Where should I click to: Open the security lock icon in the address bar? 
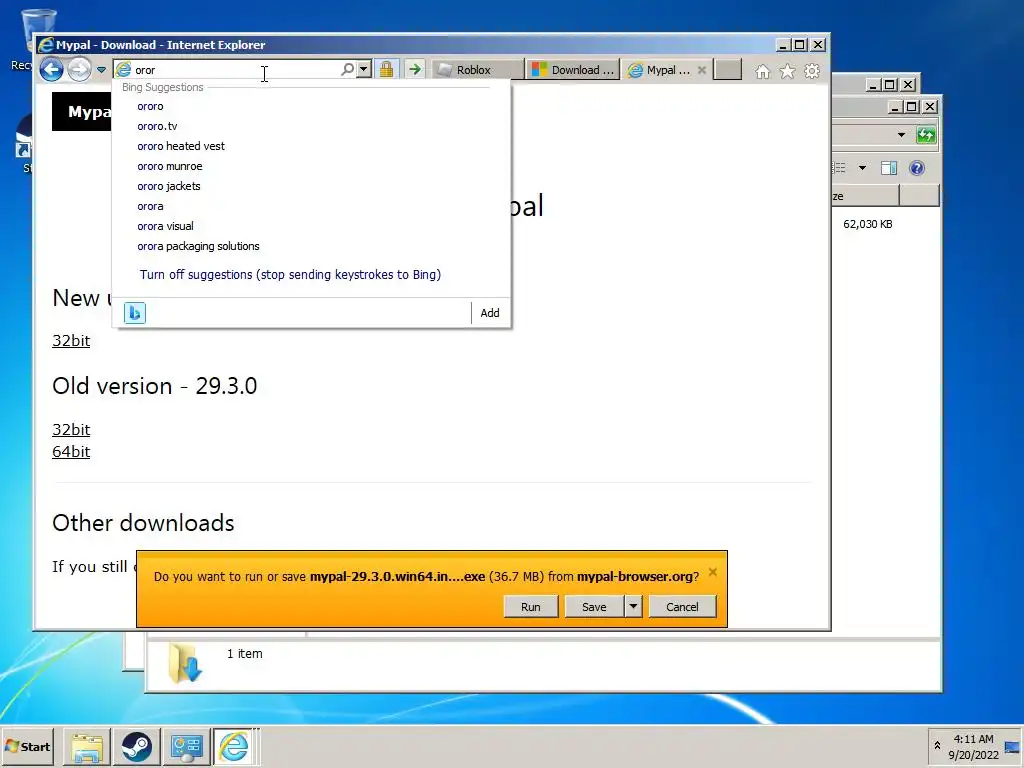[x=387, y=69]
